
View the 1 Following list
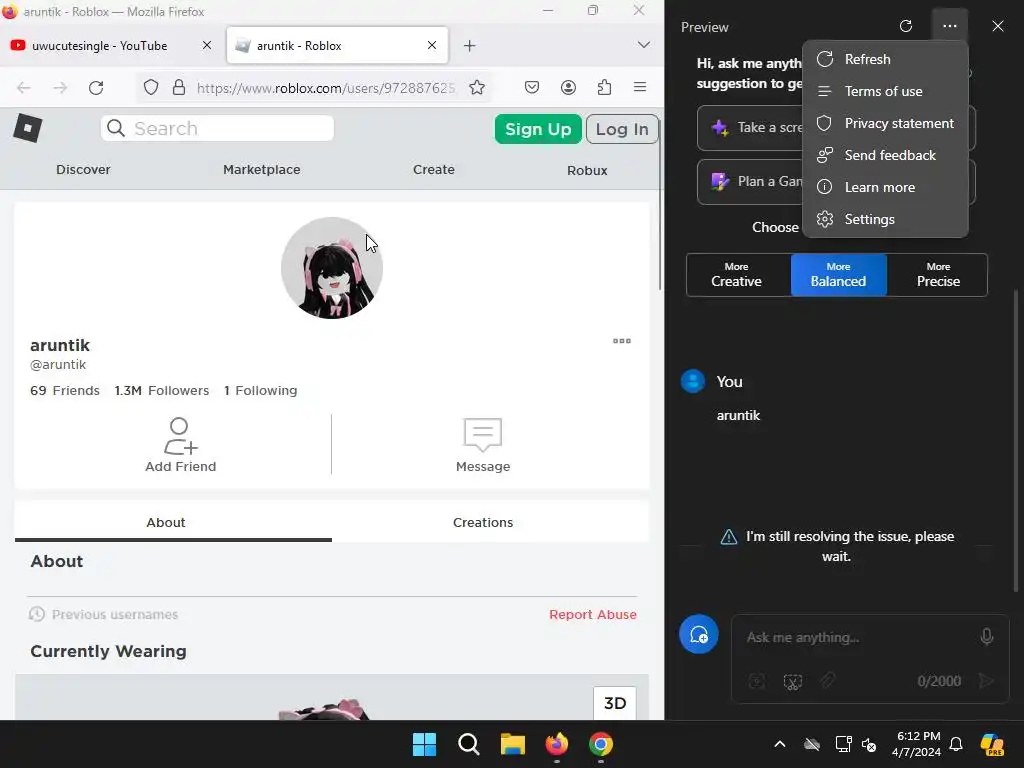pyautogui.click(x=260, y=391)
